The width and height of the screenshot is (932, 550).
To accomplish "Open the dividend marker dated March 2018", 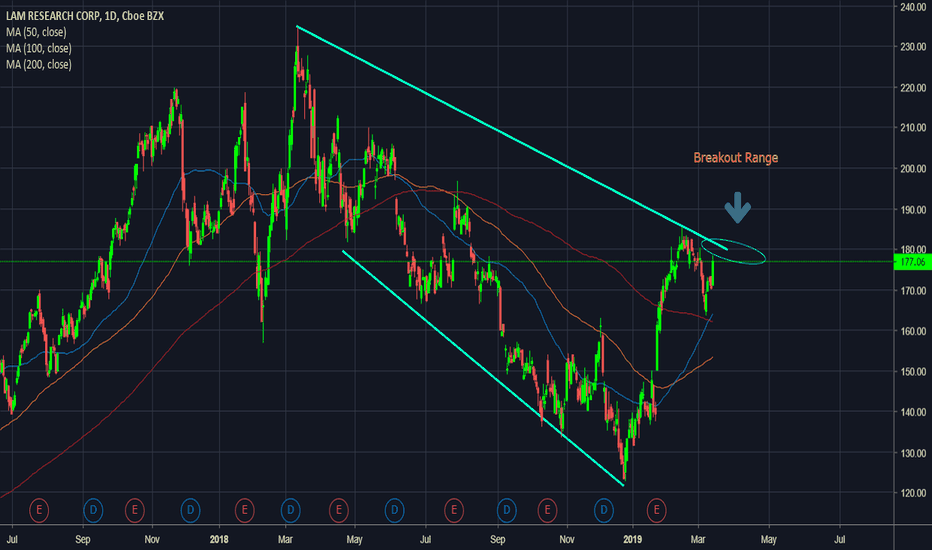I will [x=291, y=510].
